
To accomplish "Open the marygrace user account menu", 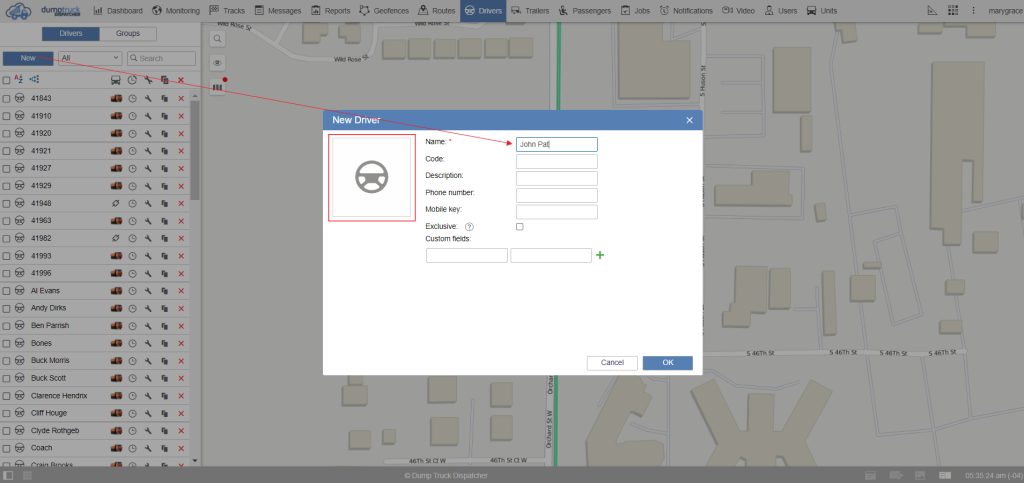I will (1004, 10).
